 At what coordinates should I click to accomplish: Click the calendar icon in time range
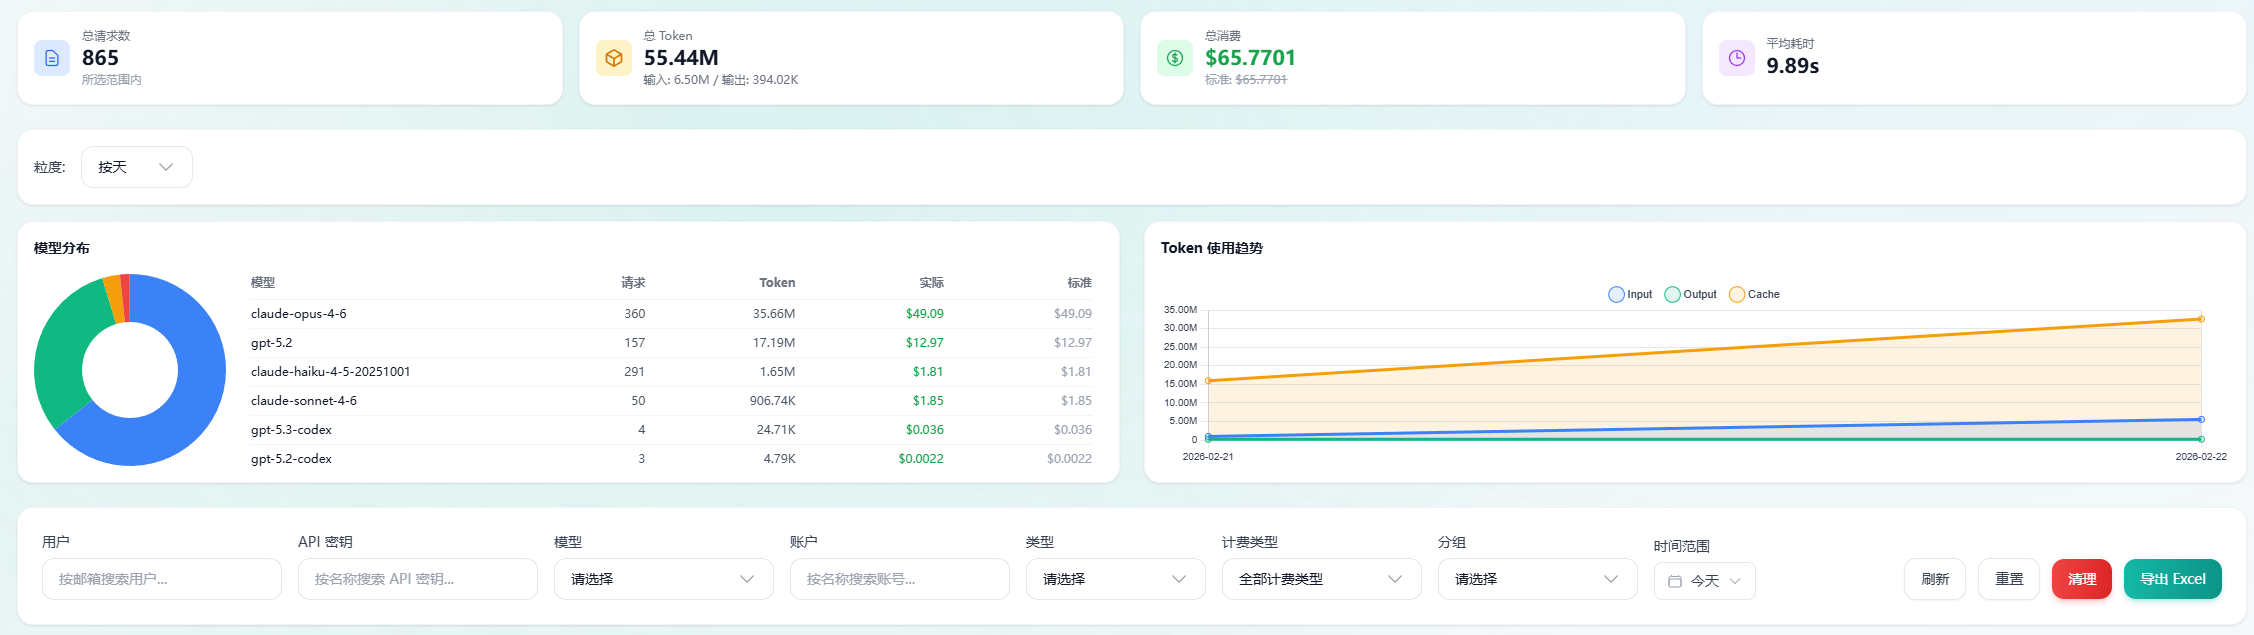click(1675, 581)
